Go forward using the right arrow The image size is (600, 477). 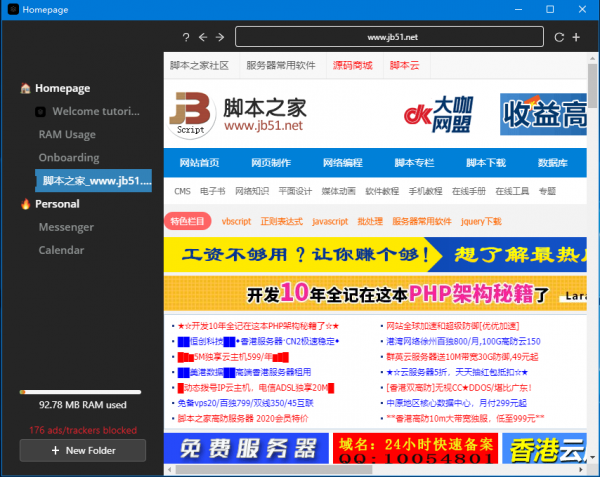click(219, 37)
